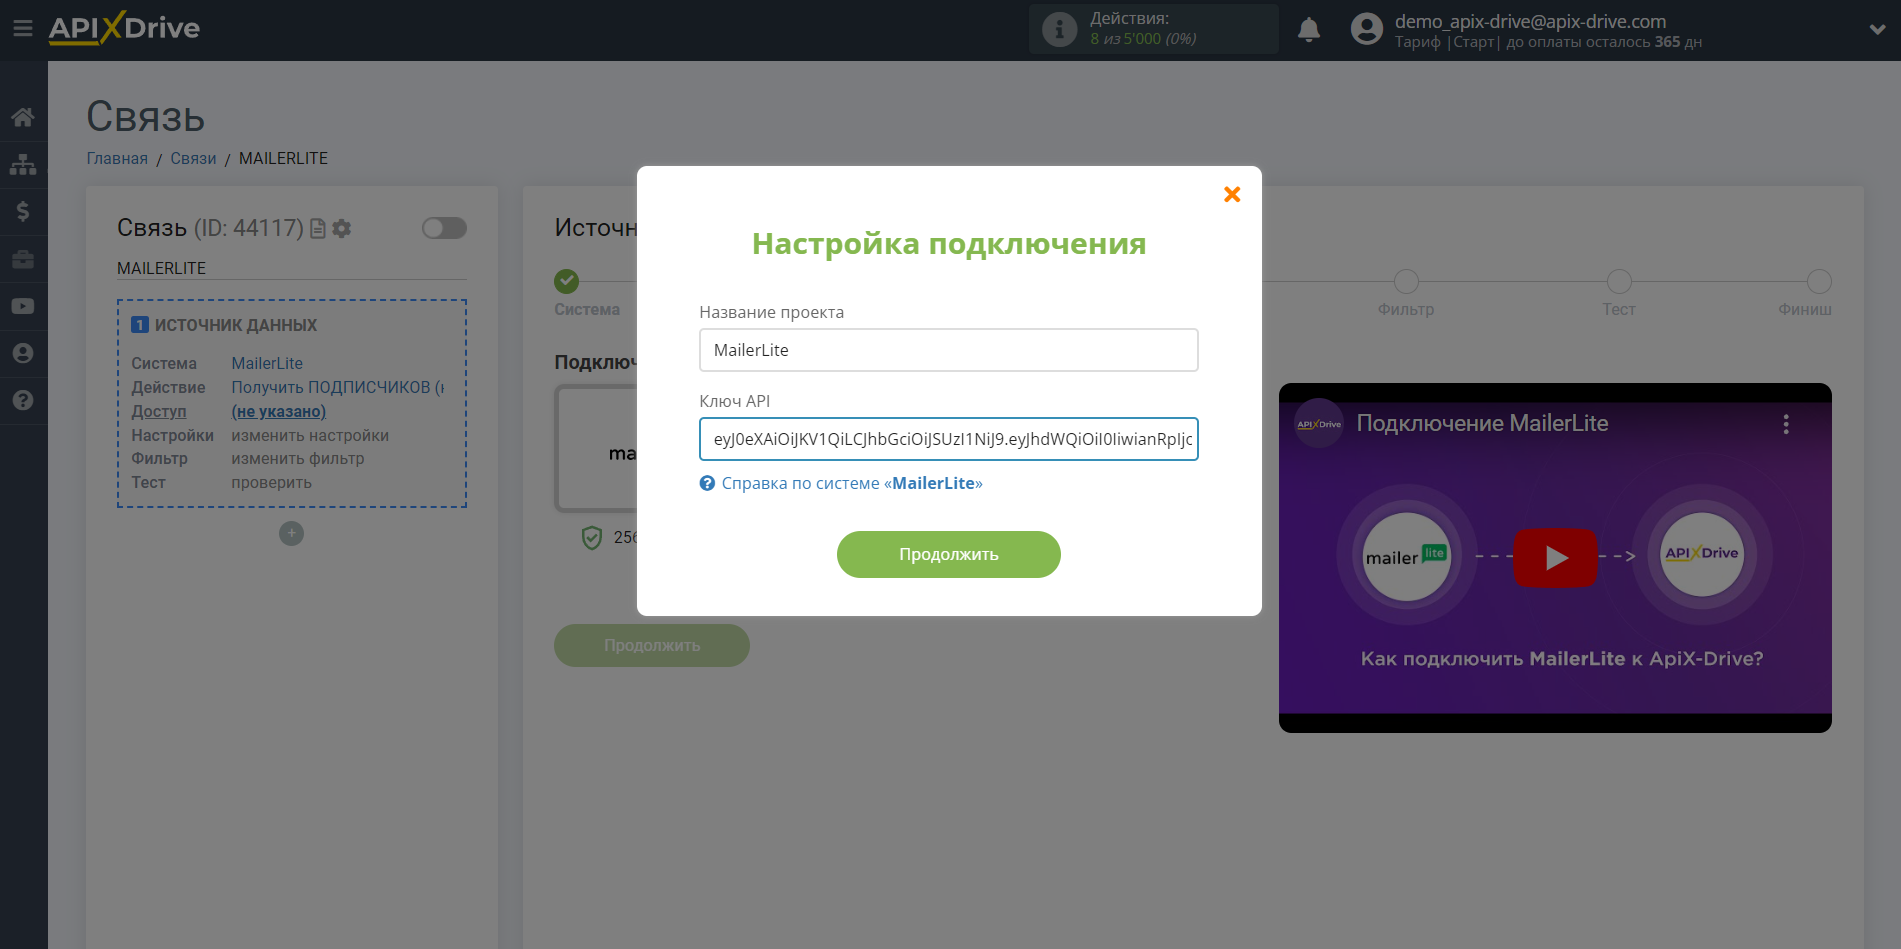Open the Связи breadcrumb link
The height and width of the screenshot is (949, 1901).
point(193,158)
